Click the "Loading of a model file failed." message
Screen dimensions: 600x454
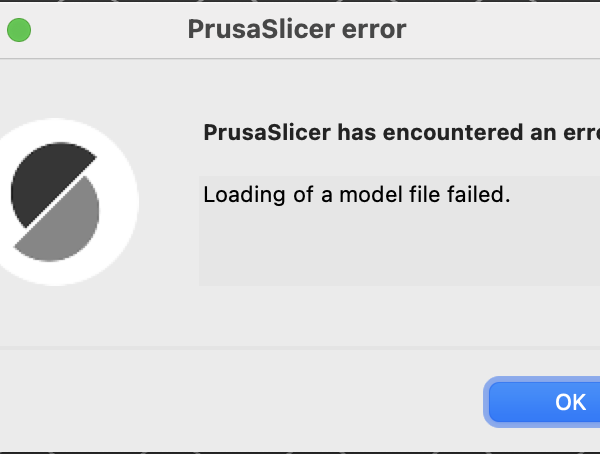[357, 194]
